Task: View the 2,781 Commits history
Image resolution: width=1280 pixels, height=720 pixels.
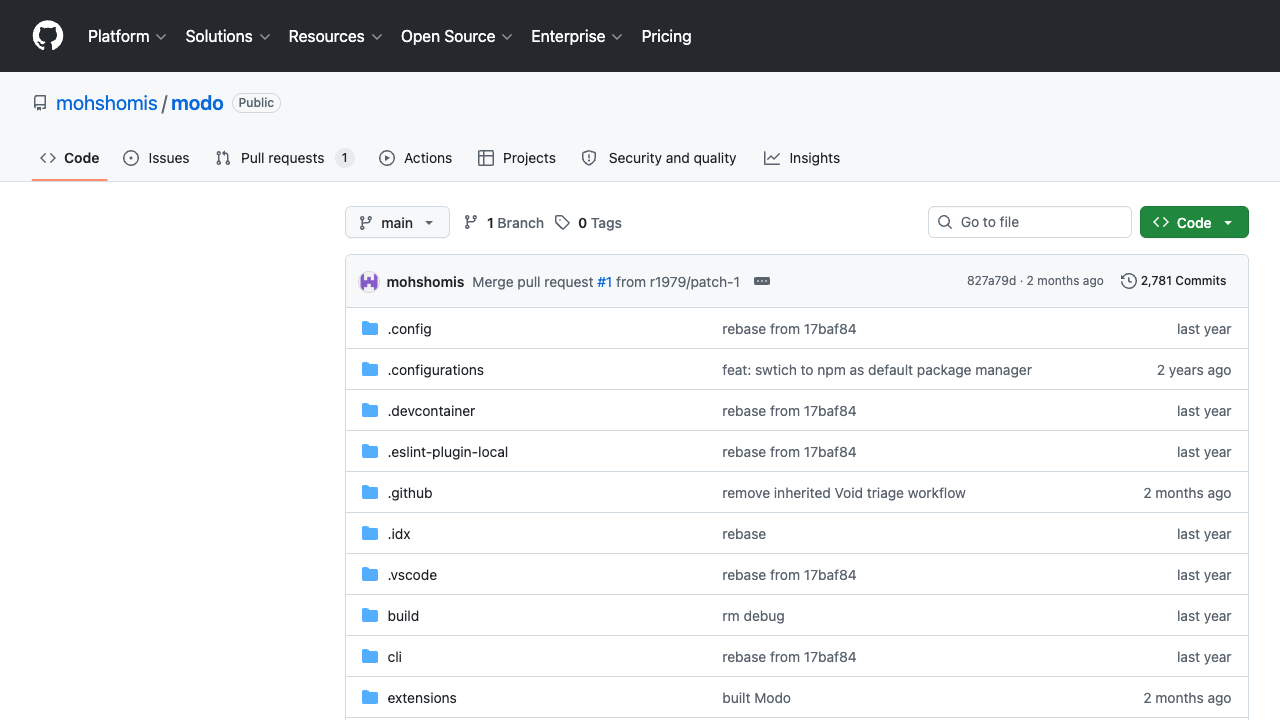Action: point(1174,281)
